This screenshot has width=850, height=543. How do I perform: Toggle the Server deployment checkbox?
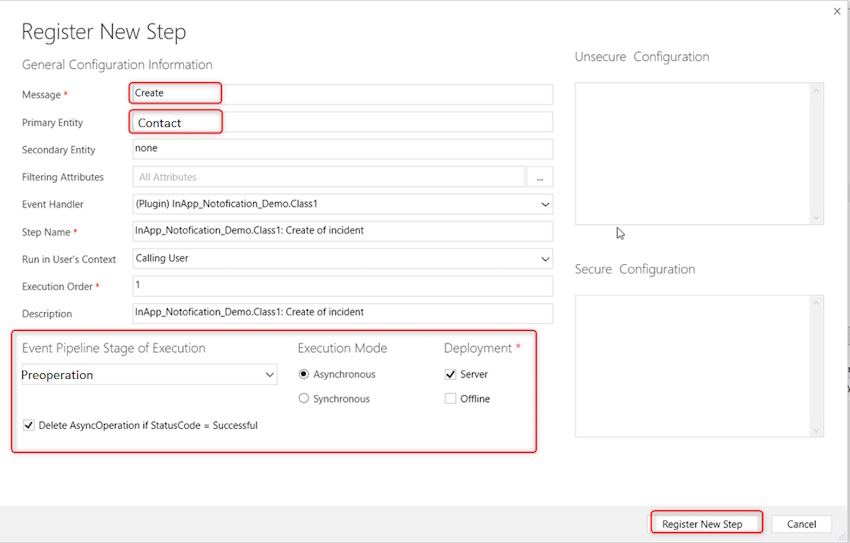(450, 374)
